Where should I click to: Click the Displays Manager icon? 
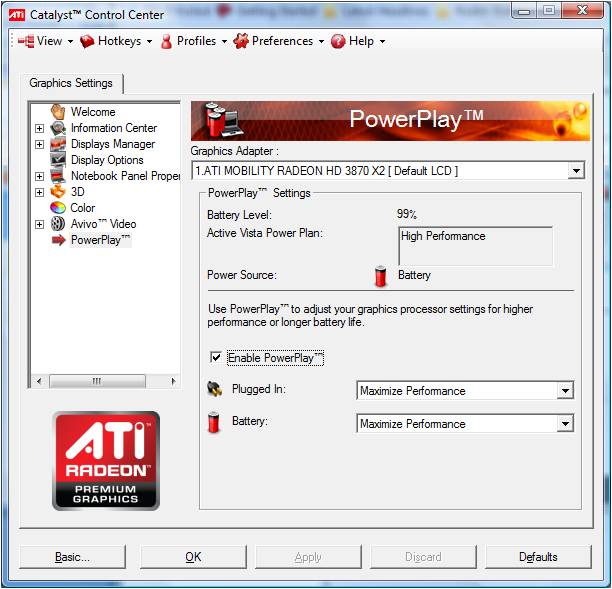58,144
